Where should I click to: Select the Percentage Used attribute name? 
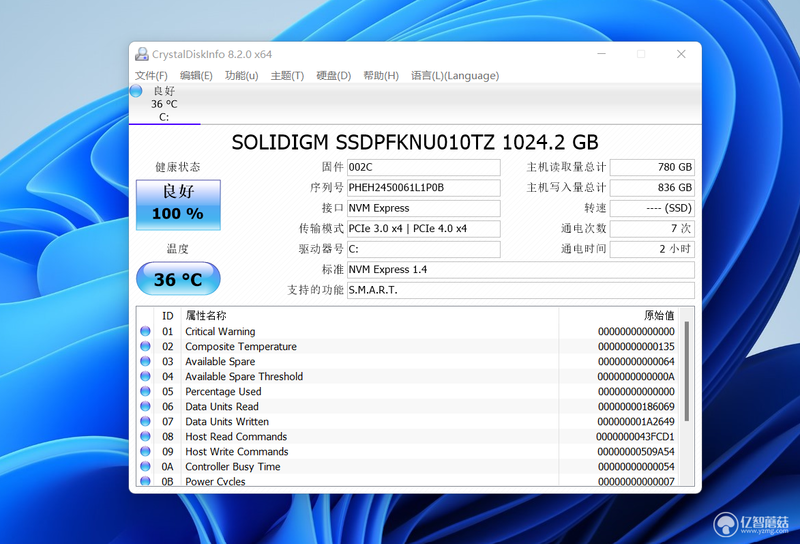click(x=223, y=391)
